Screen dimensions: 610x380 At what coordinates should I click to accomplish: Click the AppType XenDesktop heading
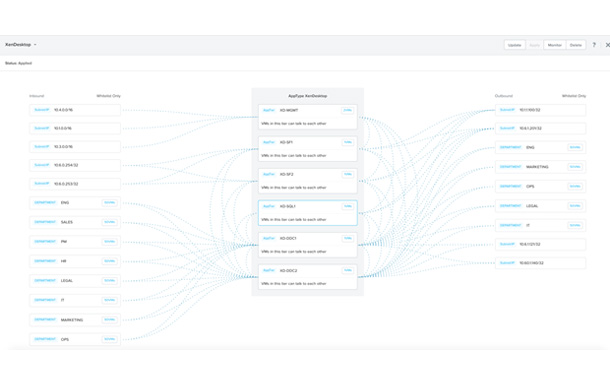click(x=307, y=96)
